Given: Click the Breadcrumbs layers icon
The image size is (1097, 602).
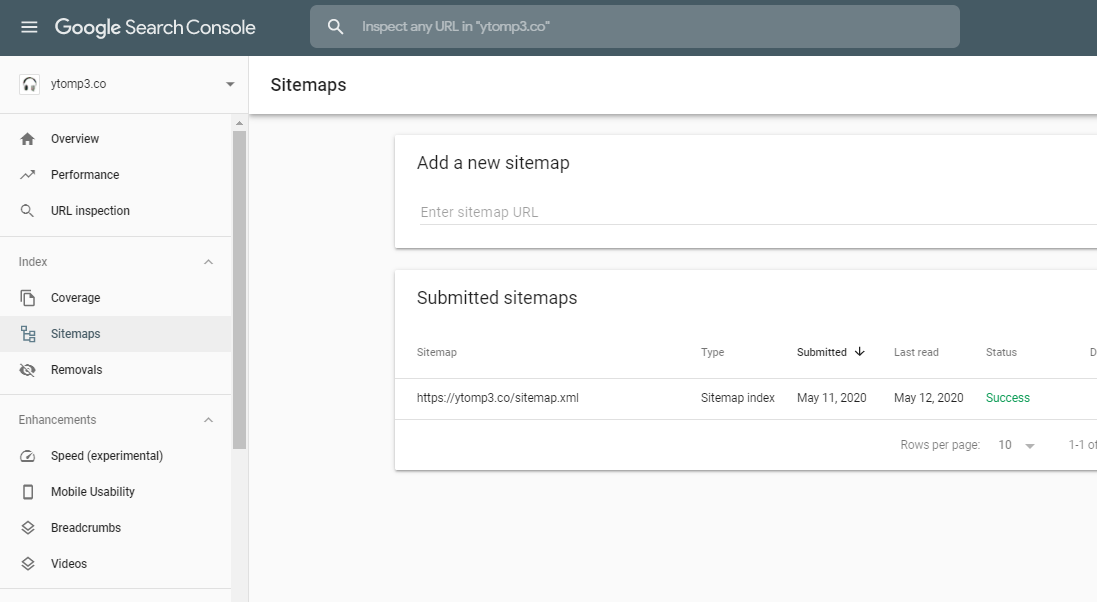Looking at the screenshot, I should [27, 528].
